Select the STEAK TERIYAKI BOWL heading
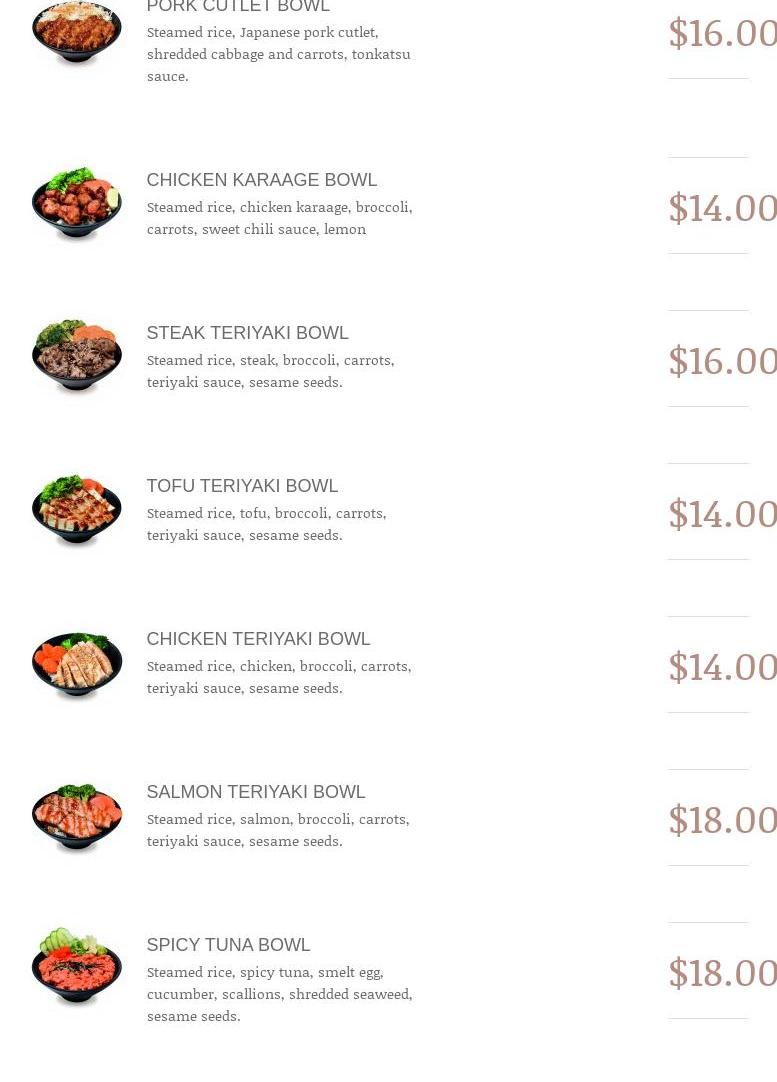The image size is (777, 1082). click(x=247, y=333)
